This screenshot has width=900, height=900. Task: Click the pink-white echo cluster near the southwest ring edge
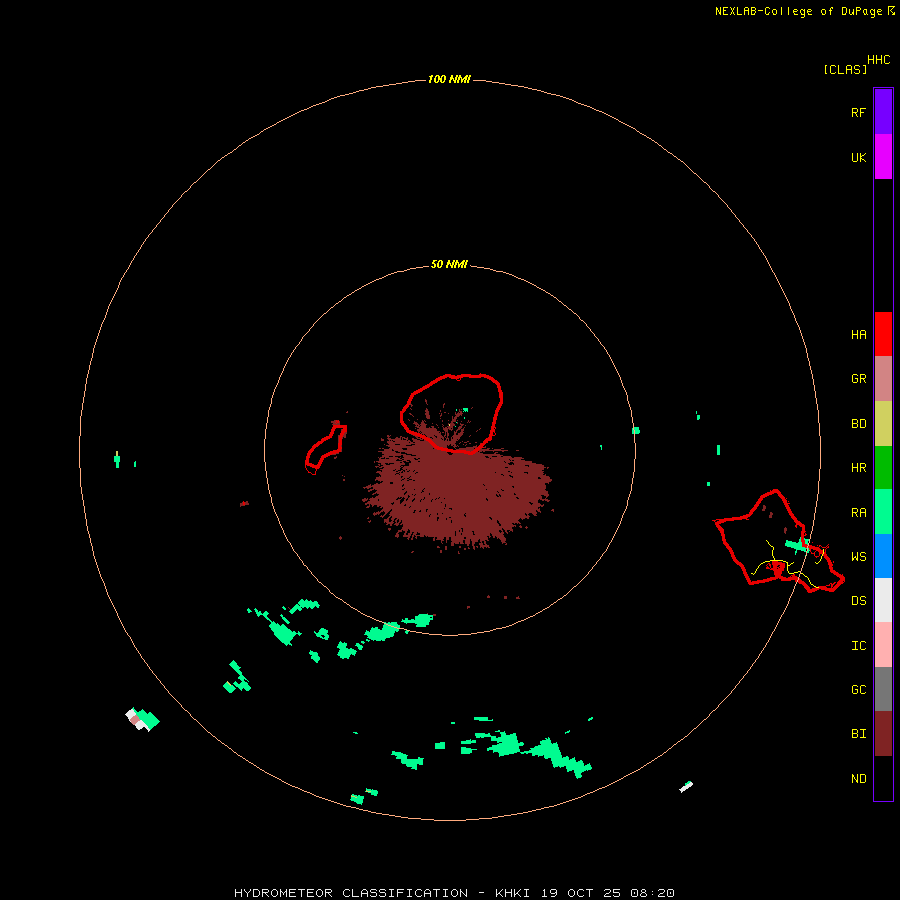click(x=142, y=719)
